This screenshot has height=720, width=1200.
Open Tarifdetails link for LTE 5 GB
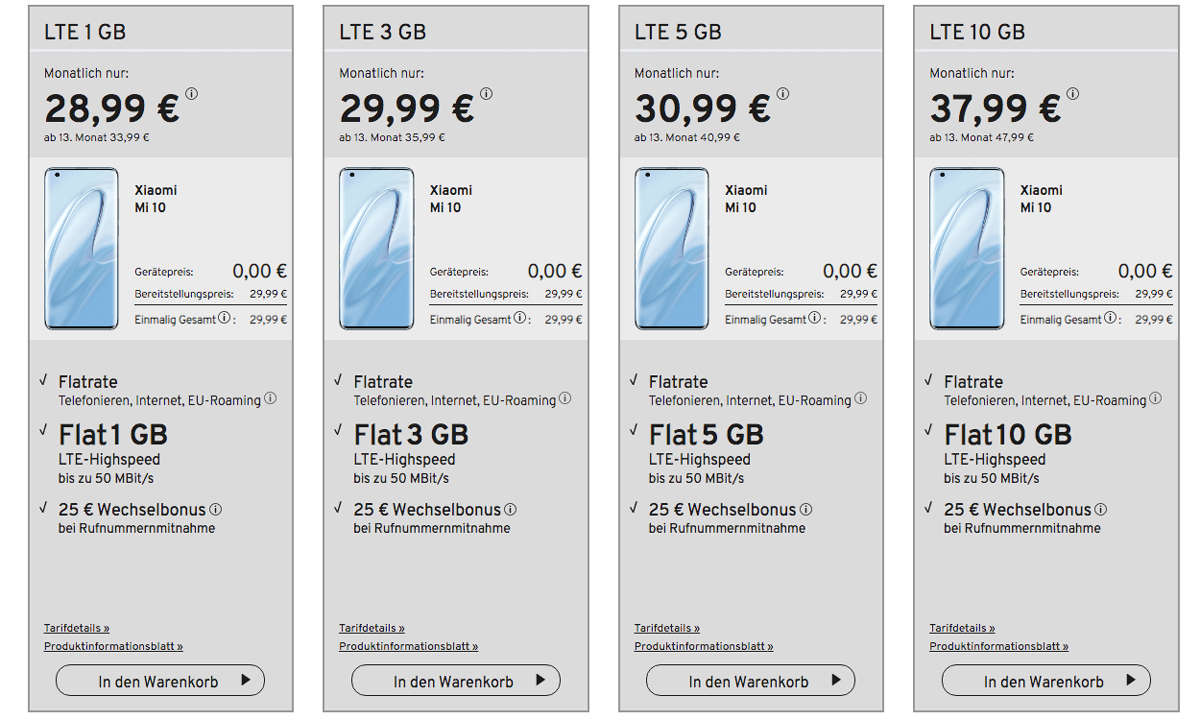pyautogui.click(x=667, y=629)
